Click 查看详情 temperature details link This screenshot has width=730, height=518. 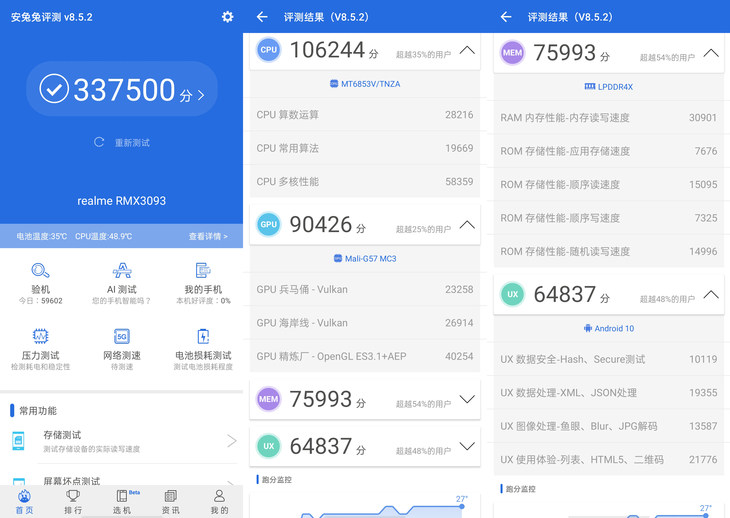click(207, 236)
